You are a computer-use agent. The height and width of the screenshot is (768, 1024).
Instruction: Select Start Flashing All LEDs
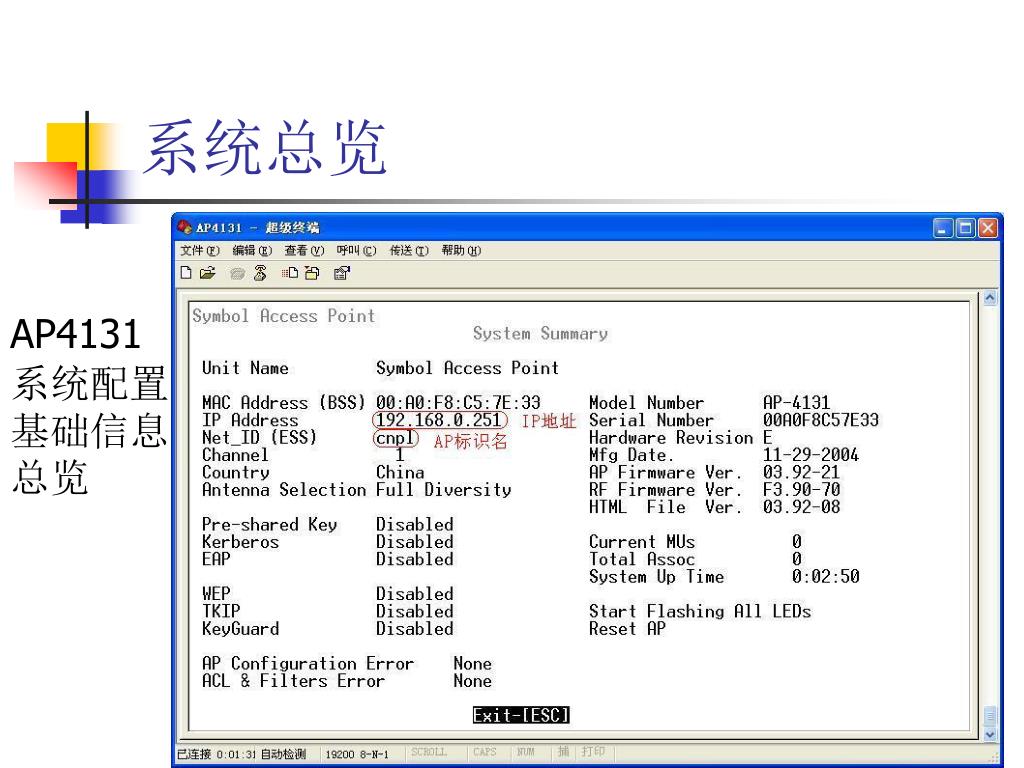[x=700, y=611]
